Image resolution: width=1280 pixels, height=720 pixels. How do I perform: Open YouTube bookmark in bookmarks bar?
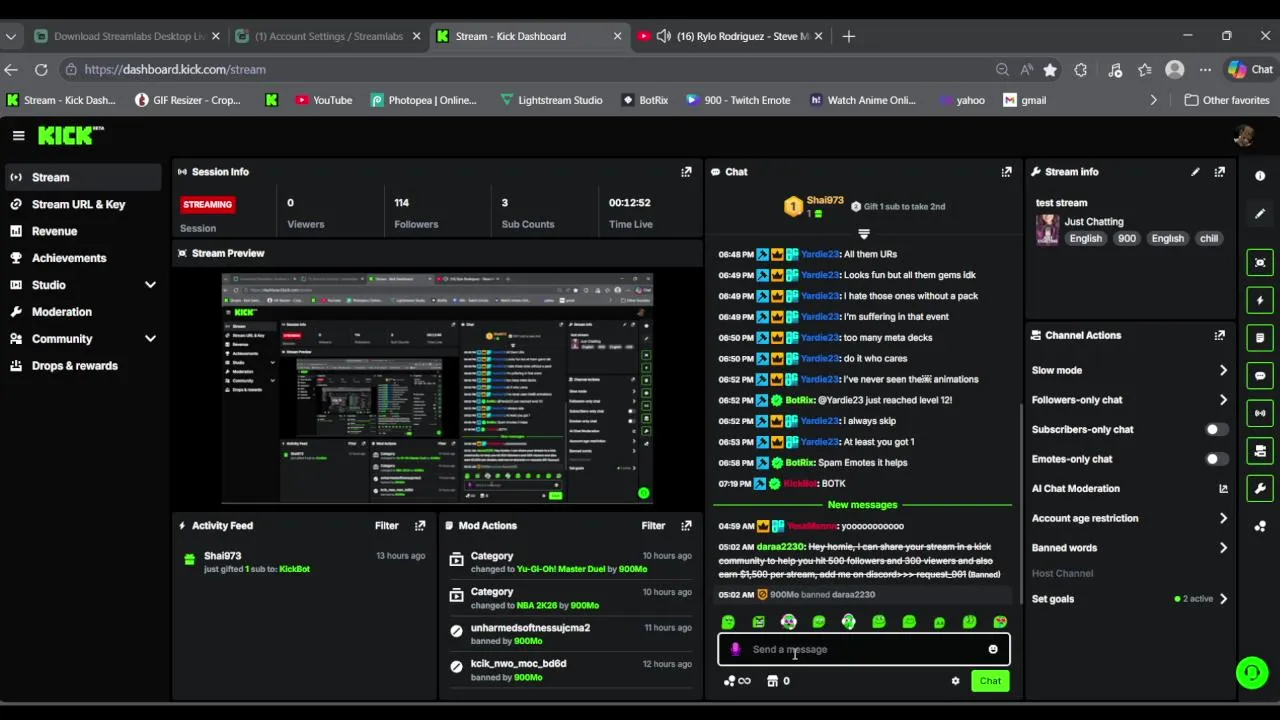point(323,100)
